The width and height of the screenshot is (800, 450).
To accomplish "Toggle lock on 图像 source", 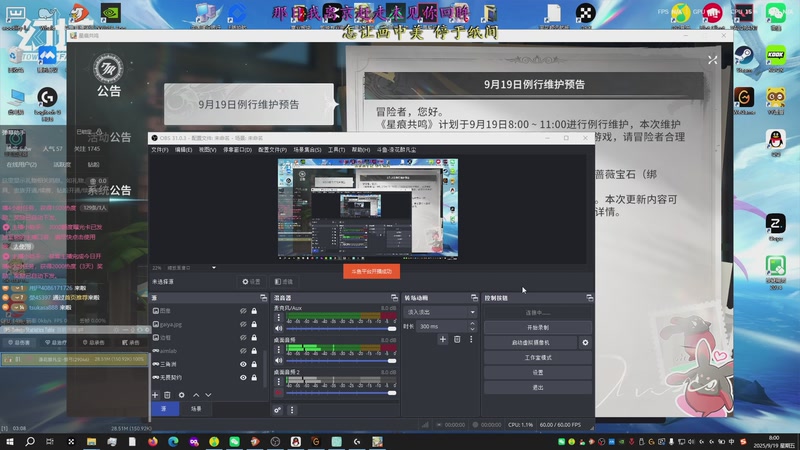I will coord(254,311).
